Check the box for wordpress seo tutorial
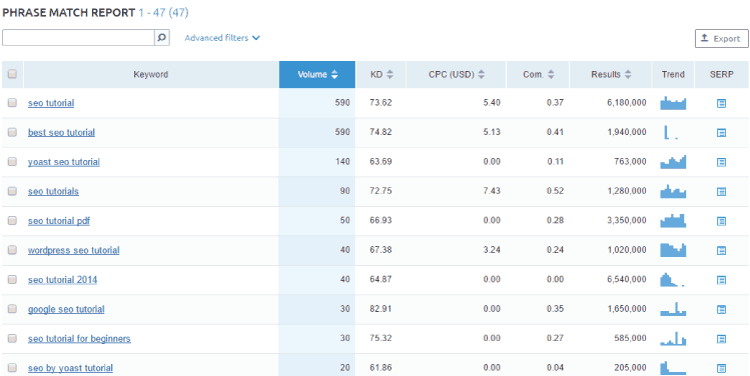The height and width of the screenshot is (376, 750). tap(12, 250)
